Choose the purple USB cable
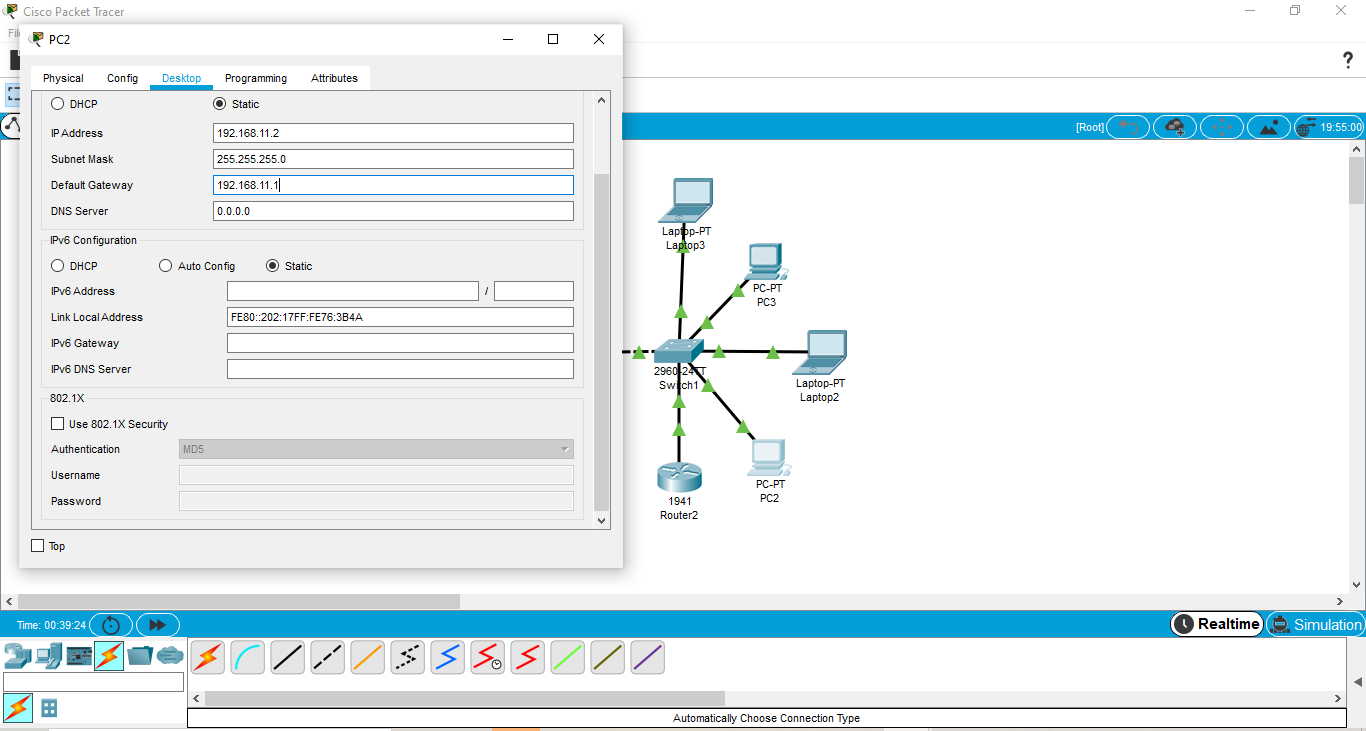The image size is (1366, 731). coord(648,657)
